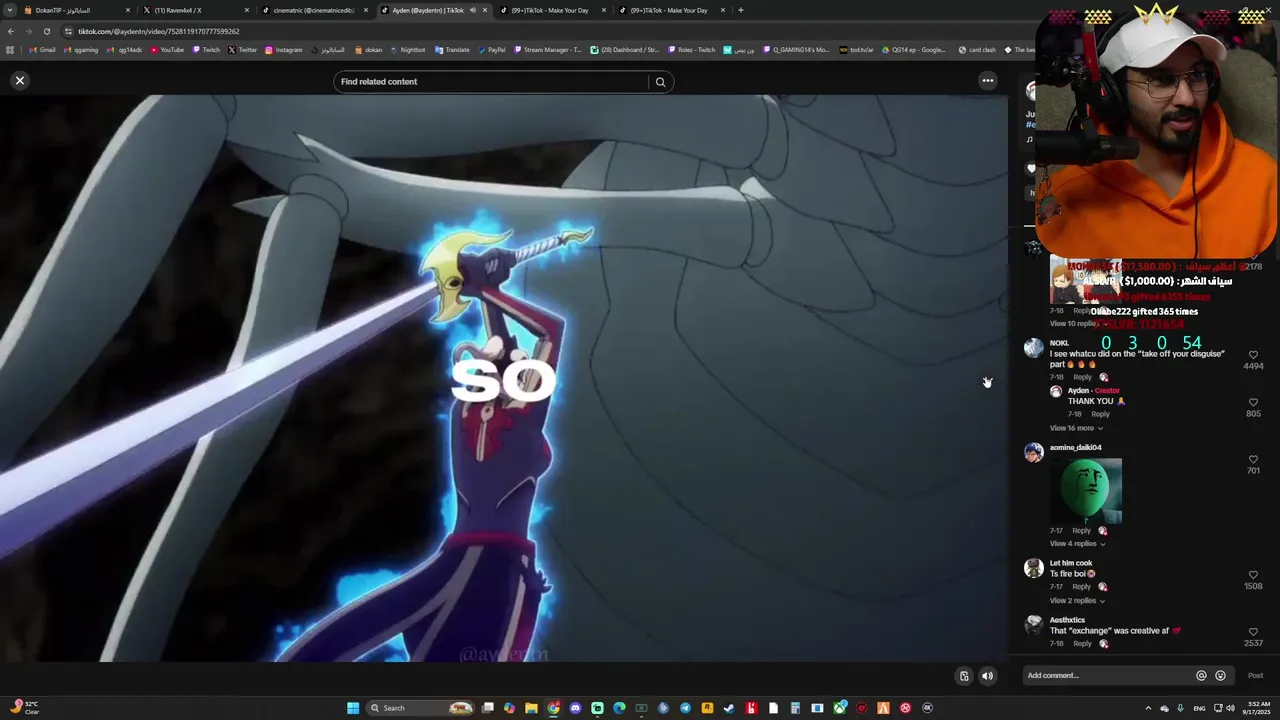
Task: Open the YouTube bookmark
Action: (167, 50)
